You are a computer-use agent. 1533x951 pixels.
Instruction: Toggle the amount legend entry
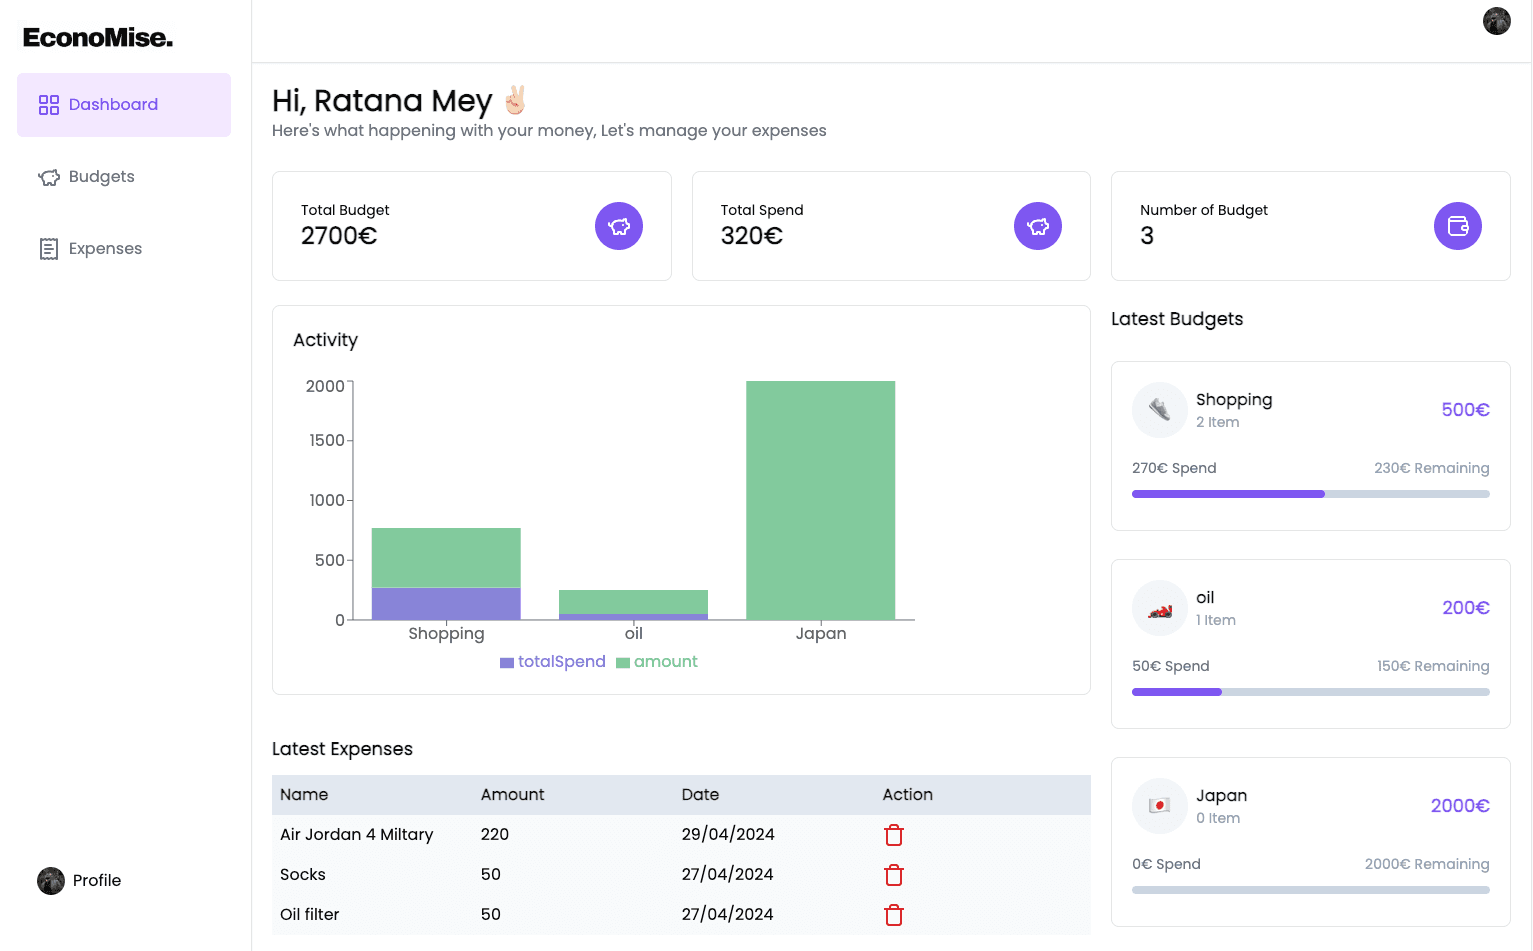point(657,662)
